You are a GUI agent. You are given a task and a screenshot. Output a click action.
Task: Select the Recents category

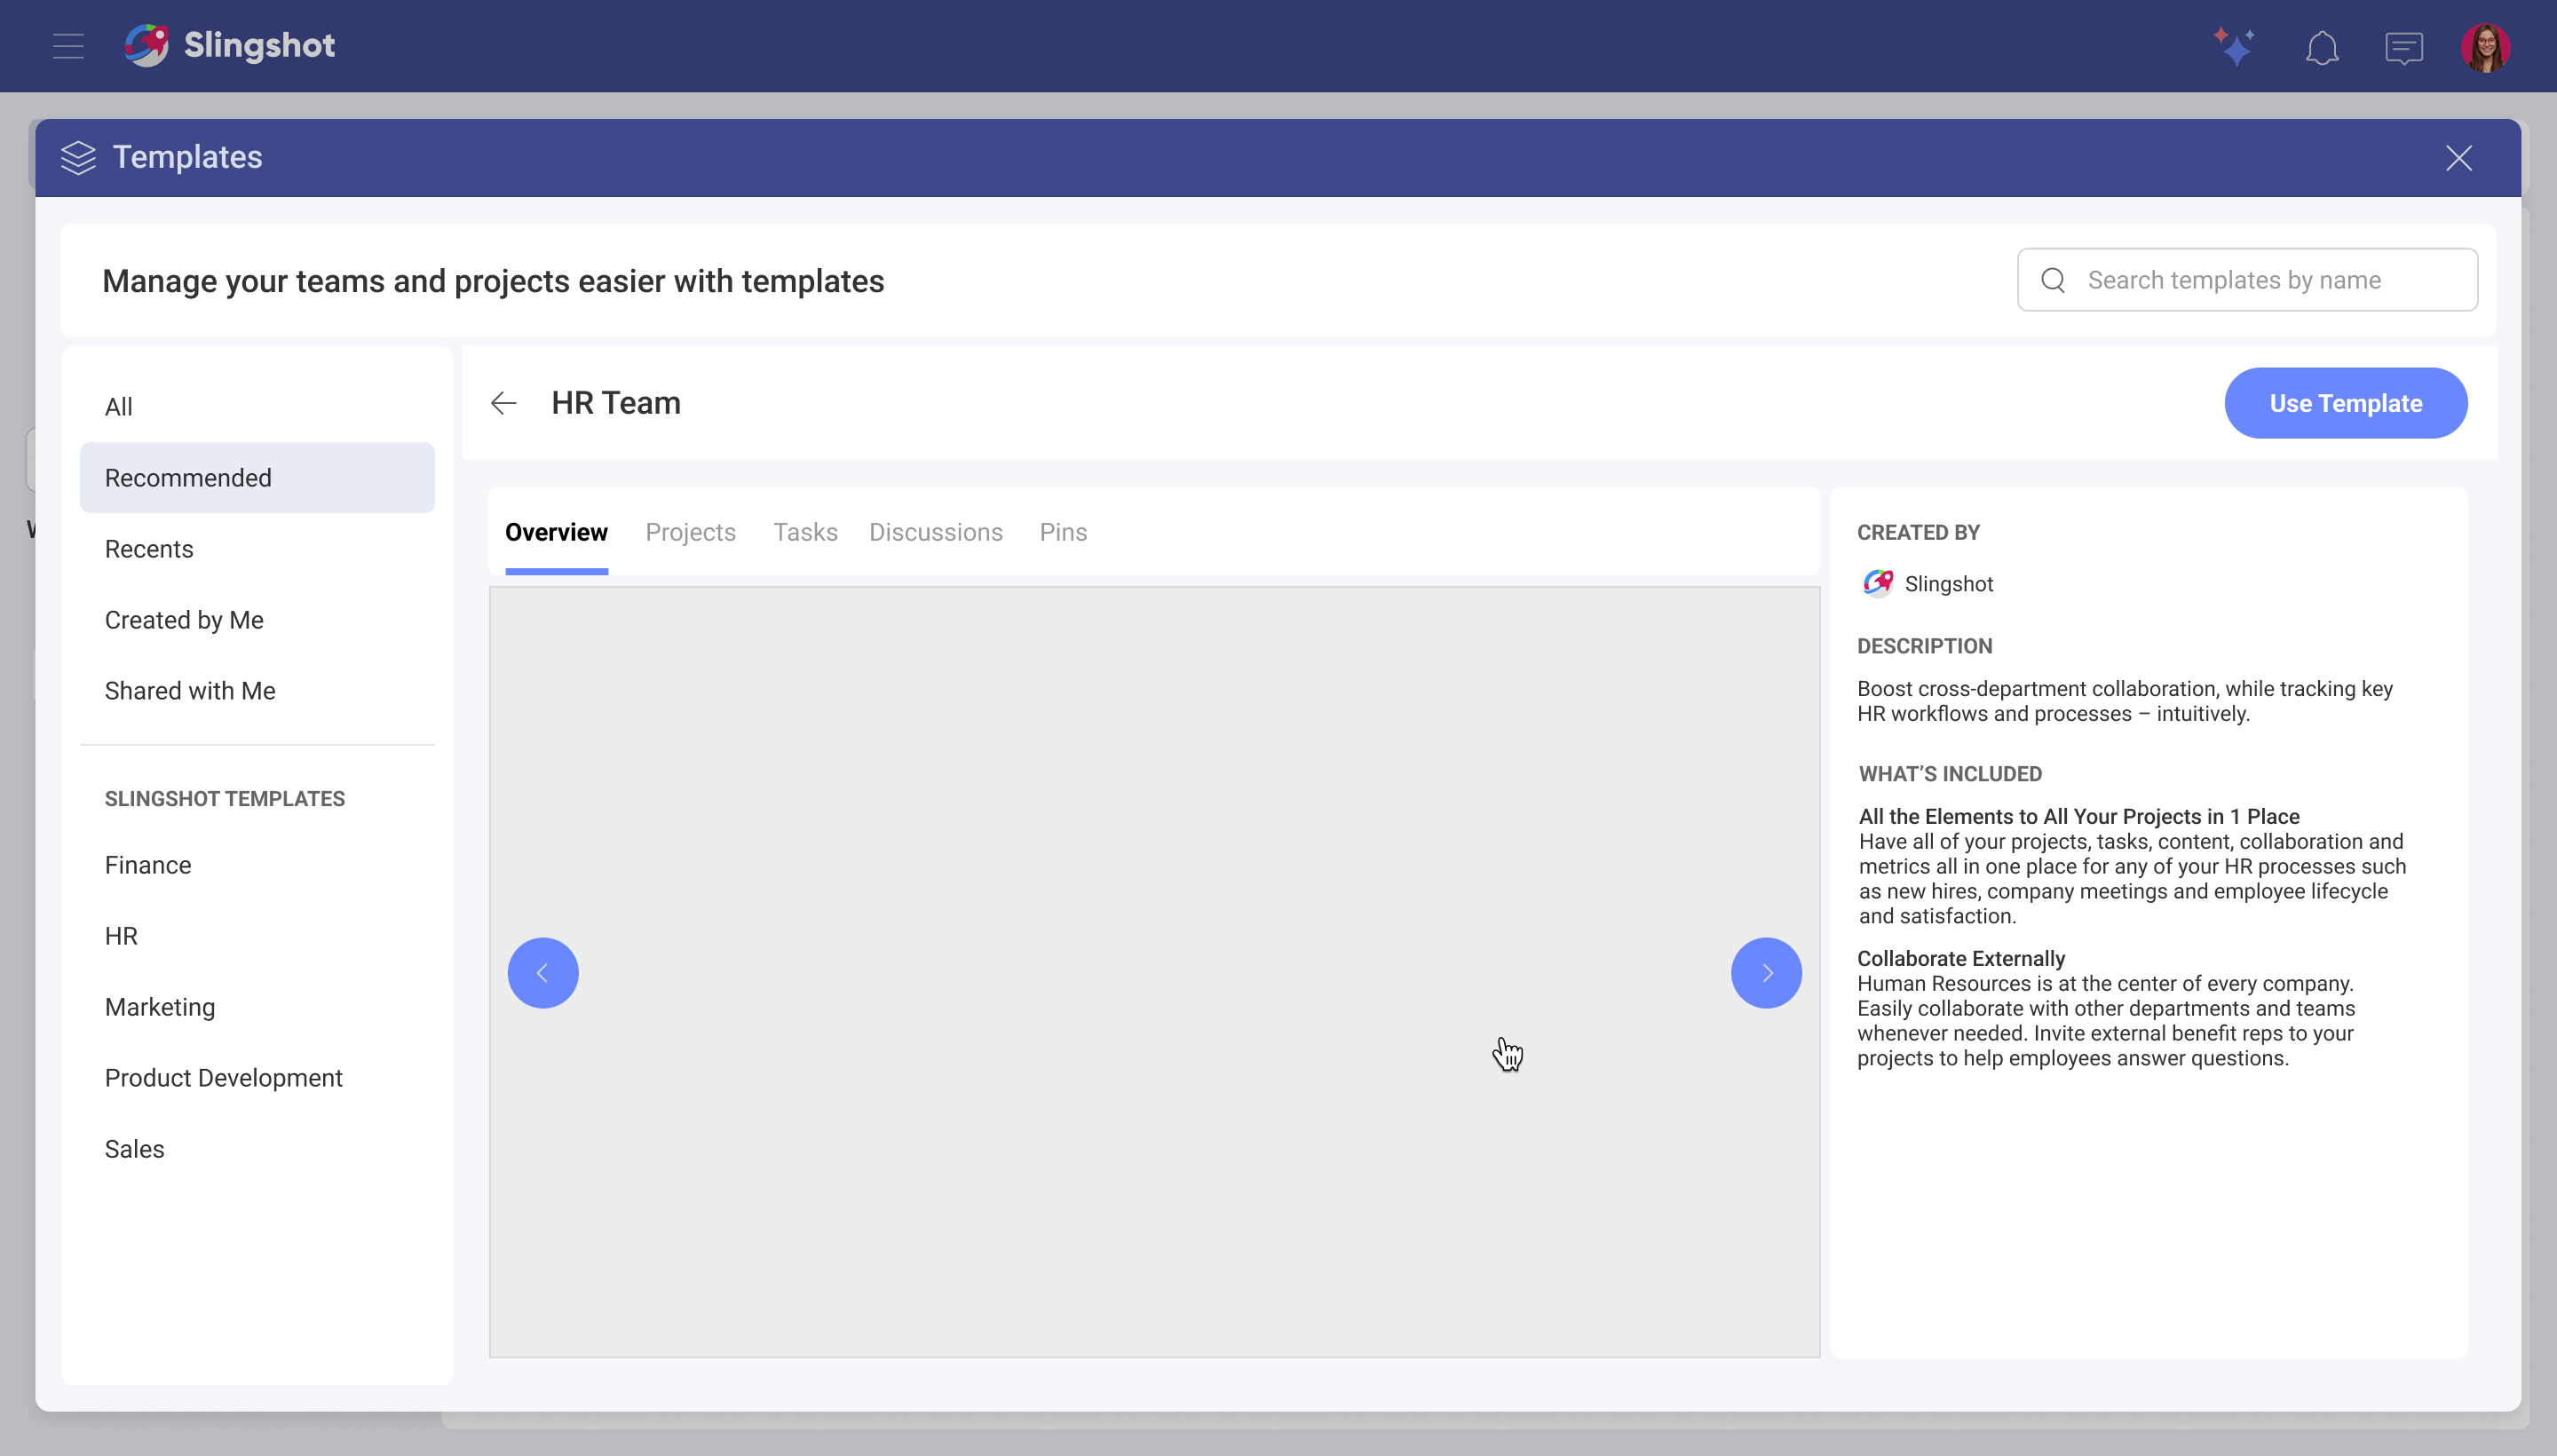point(257,549)
